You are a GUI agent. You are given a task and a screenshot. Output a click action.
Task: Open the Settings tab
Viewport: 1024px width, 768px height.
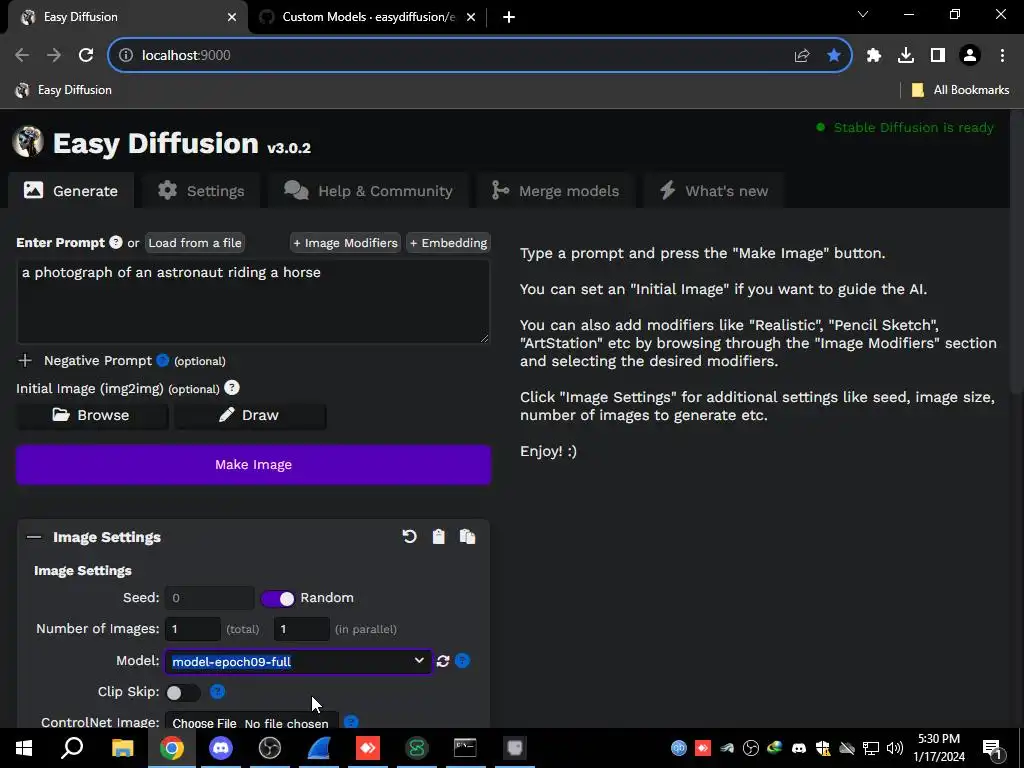[x=201, y=191]
